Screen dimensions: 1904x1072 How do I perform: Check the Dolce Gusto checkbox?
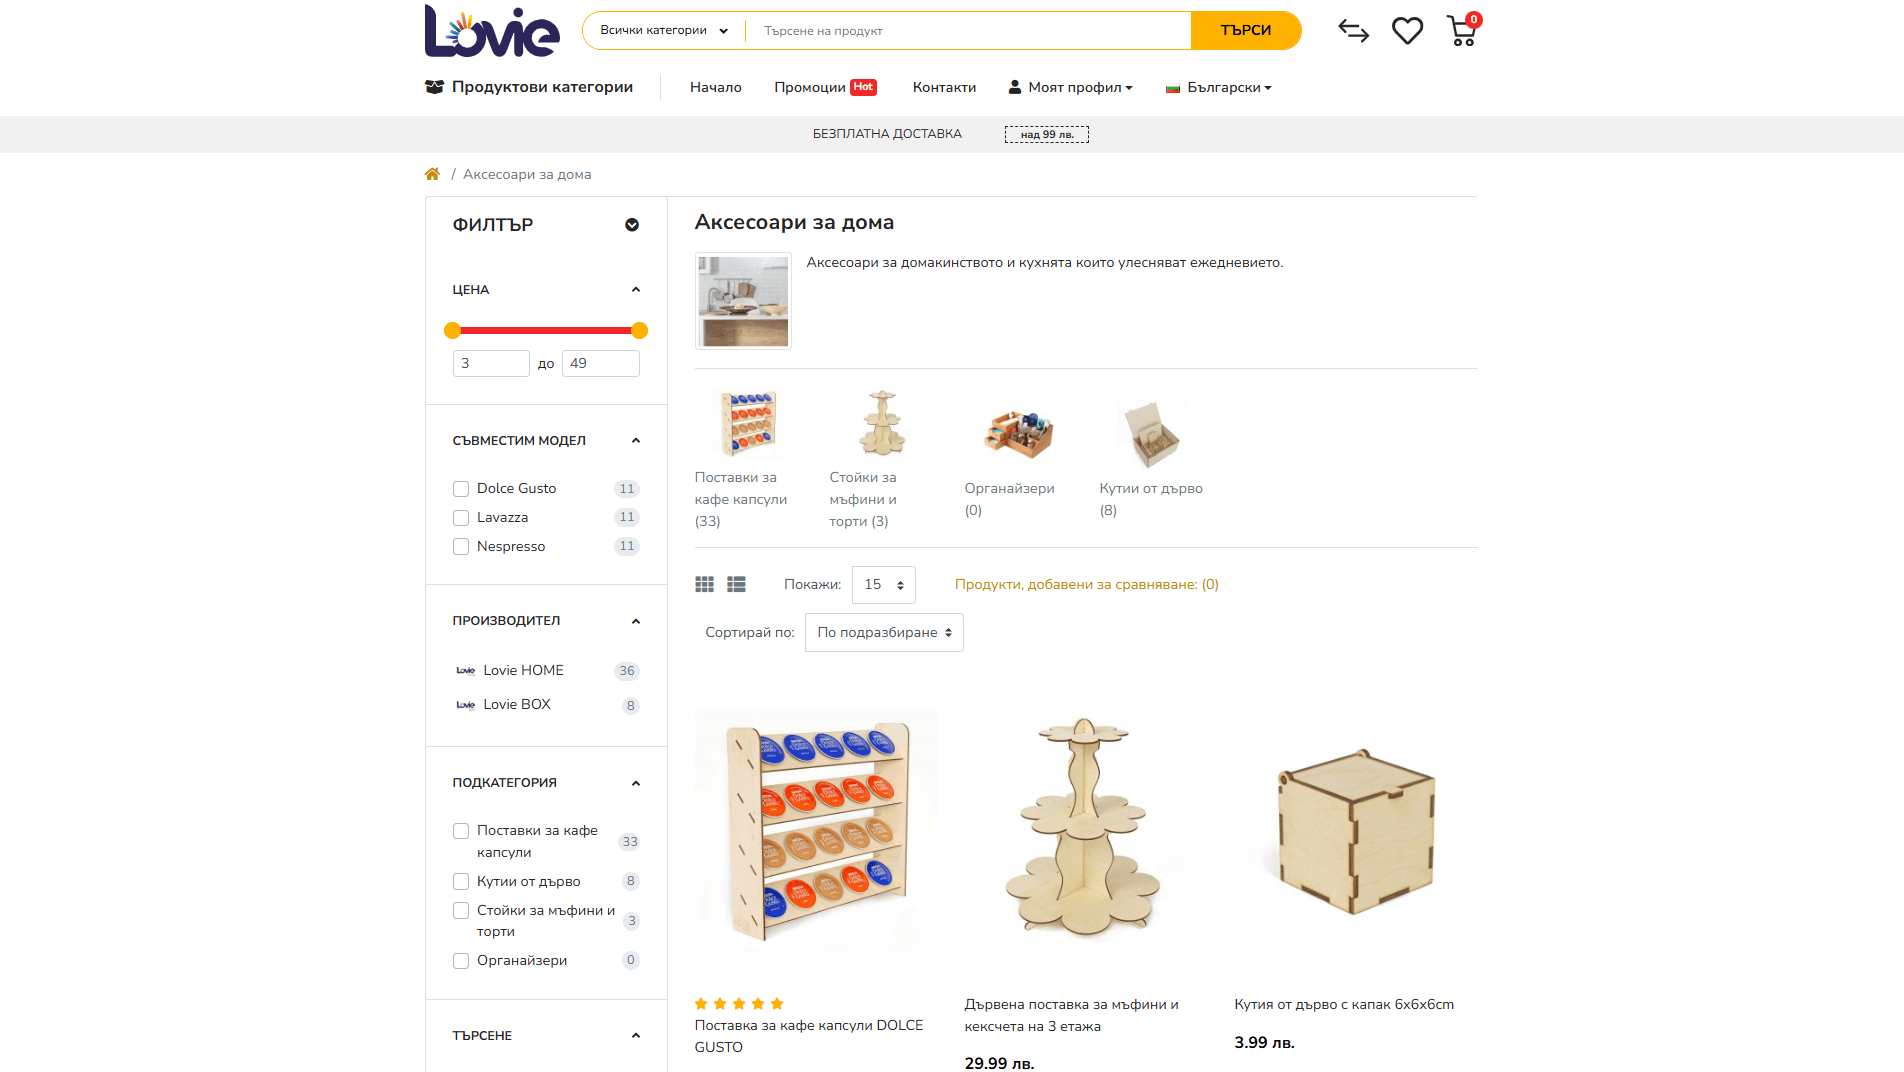(461, 489)
